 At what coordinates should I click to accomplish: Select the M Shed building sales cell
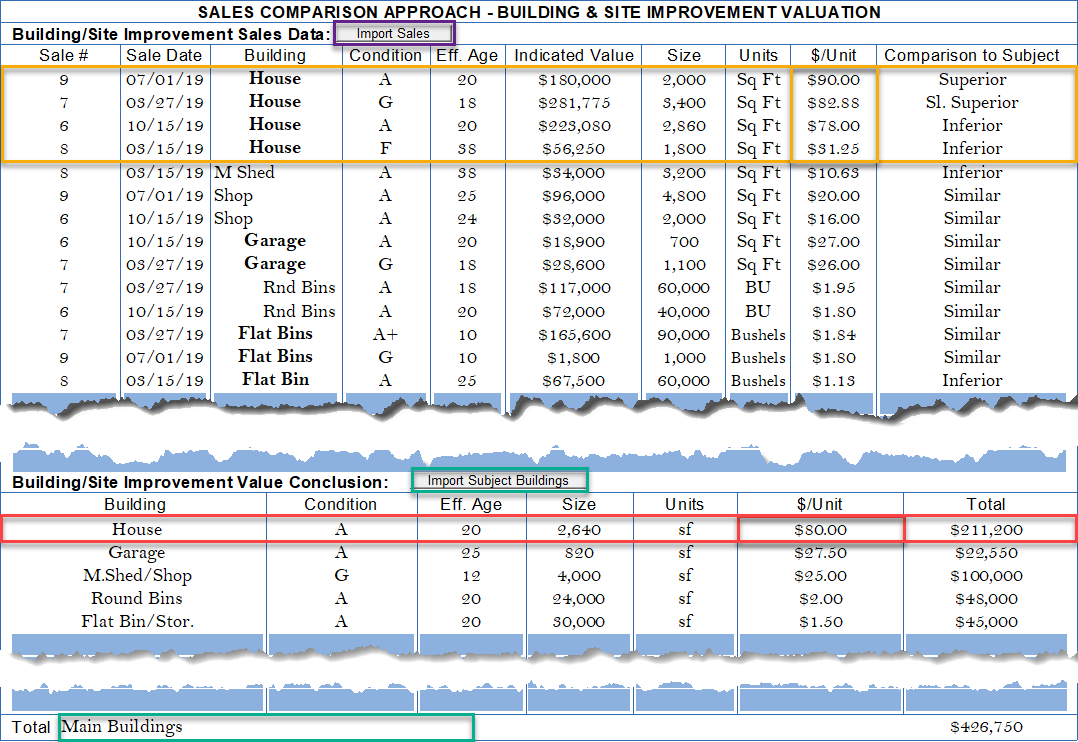point(245,172)
